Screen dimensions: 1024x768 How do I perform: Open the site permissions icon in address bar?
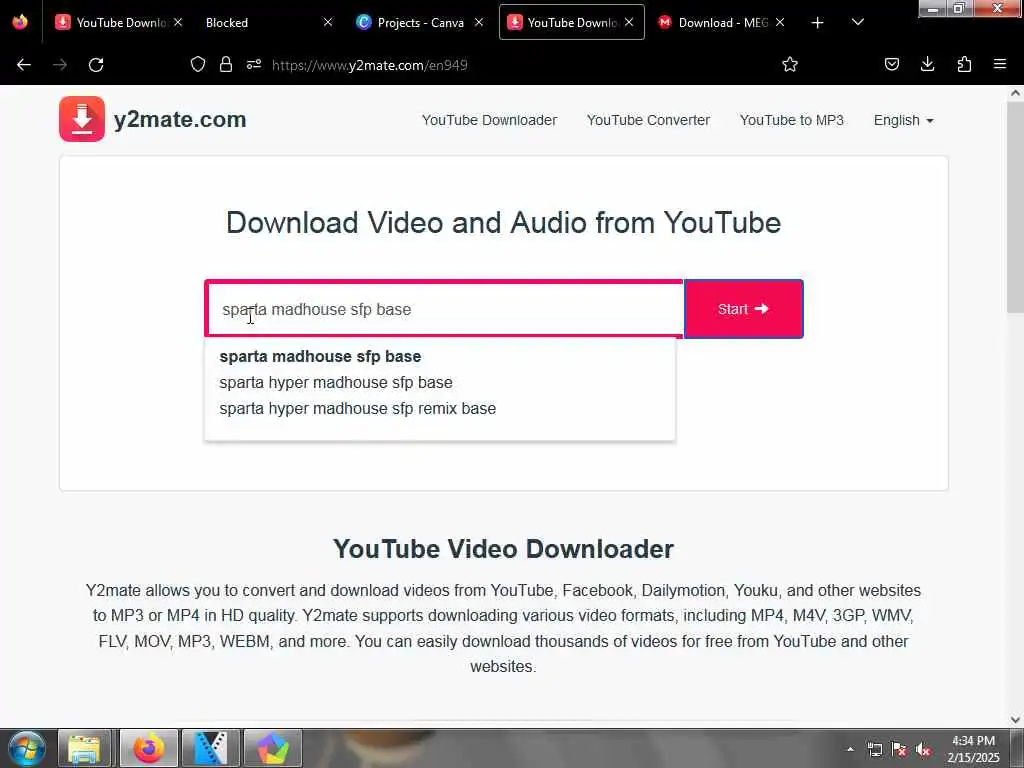click(x=254, y=64)
